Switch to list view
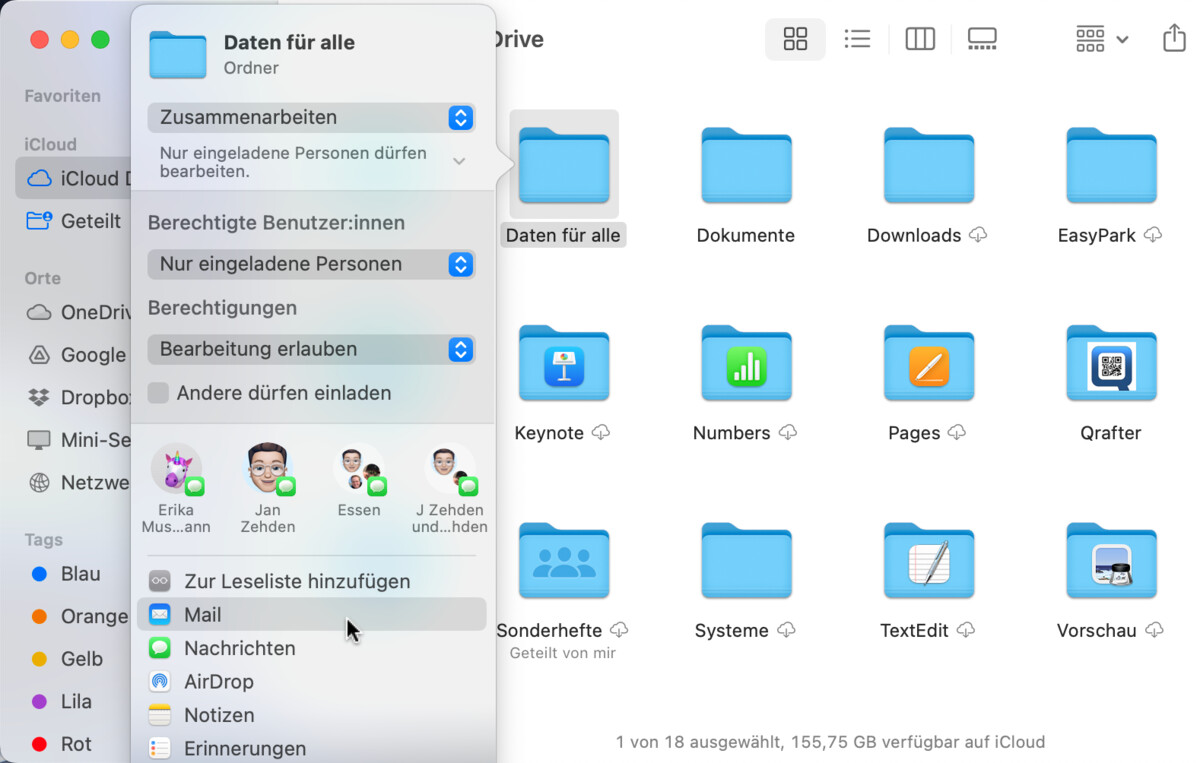 tap(857, 38)
